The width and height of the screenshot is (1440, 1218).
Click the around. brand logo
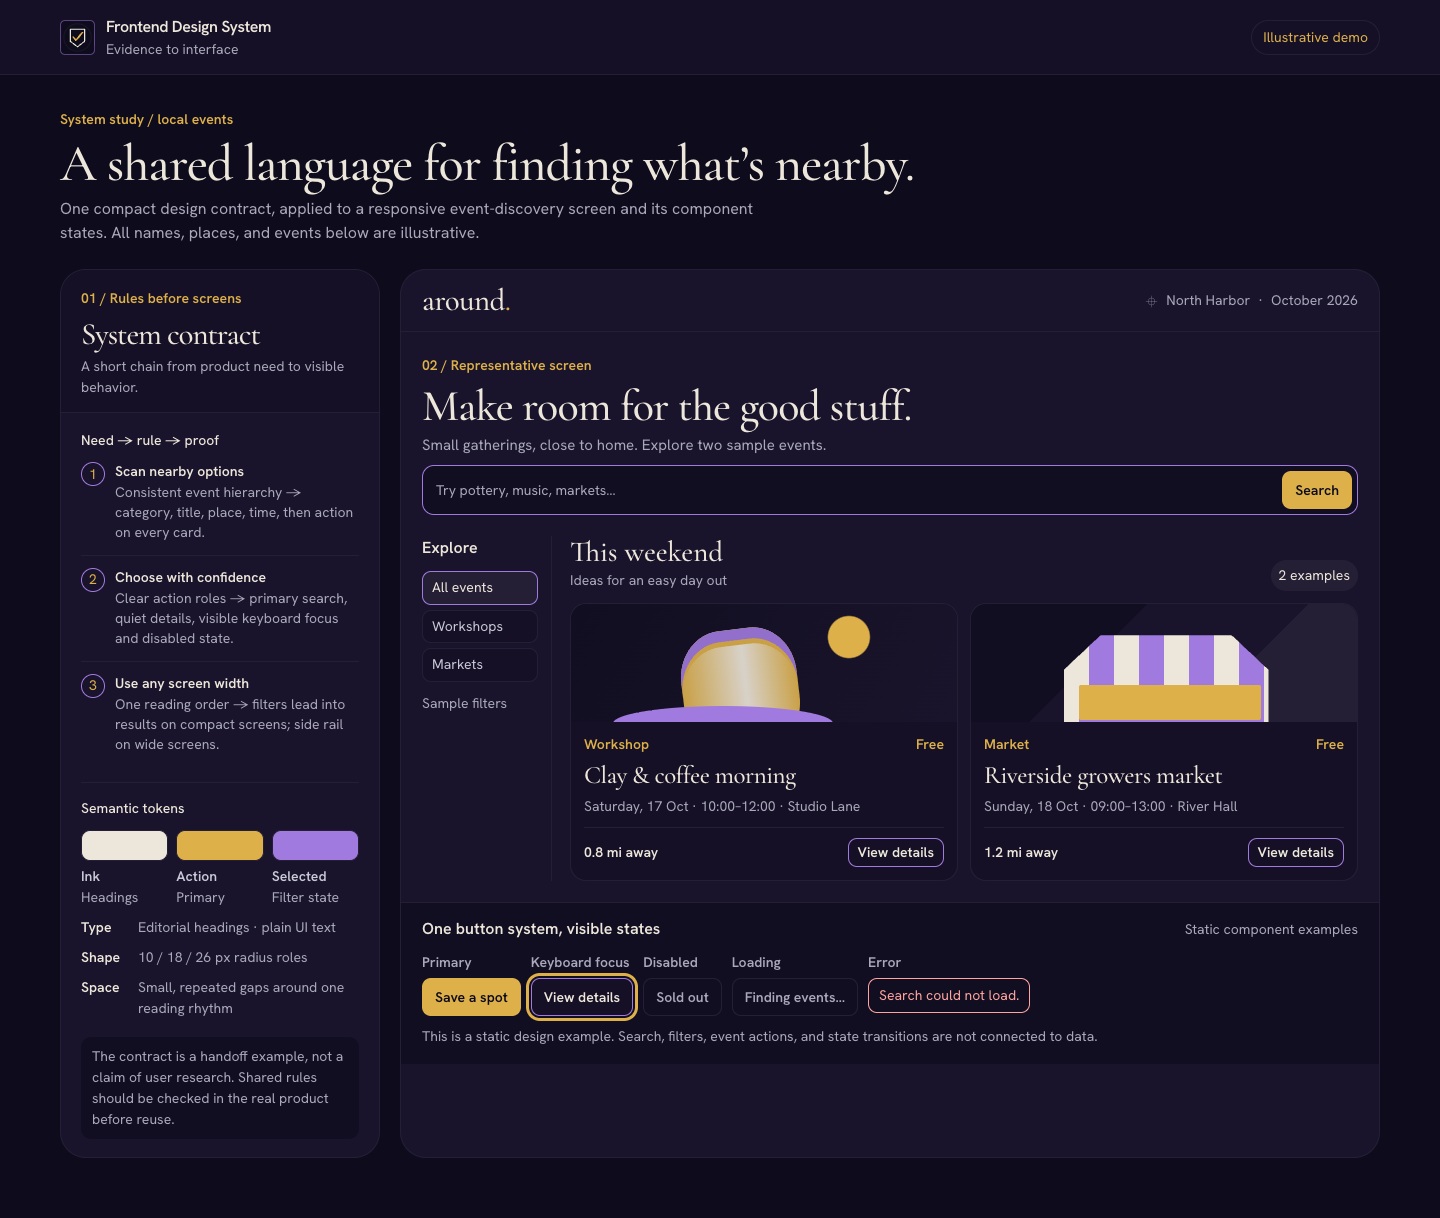click(466, 300)
